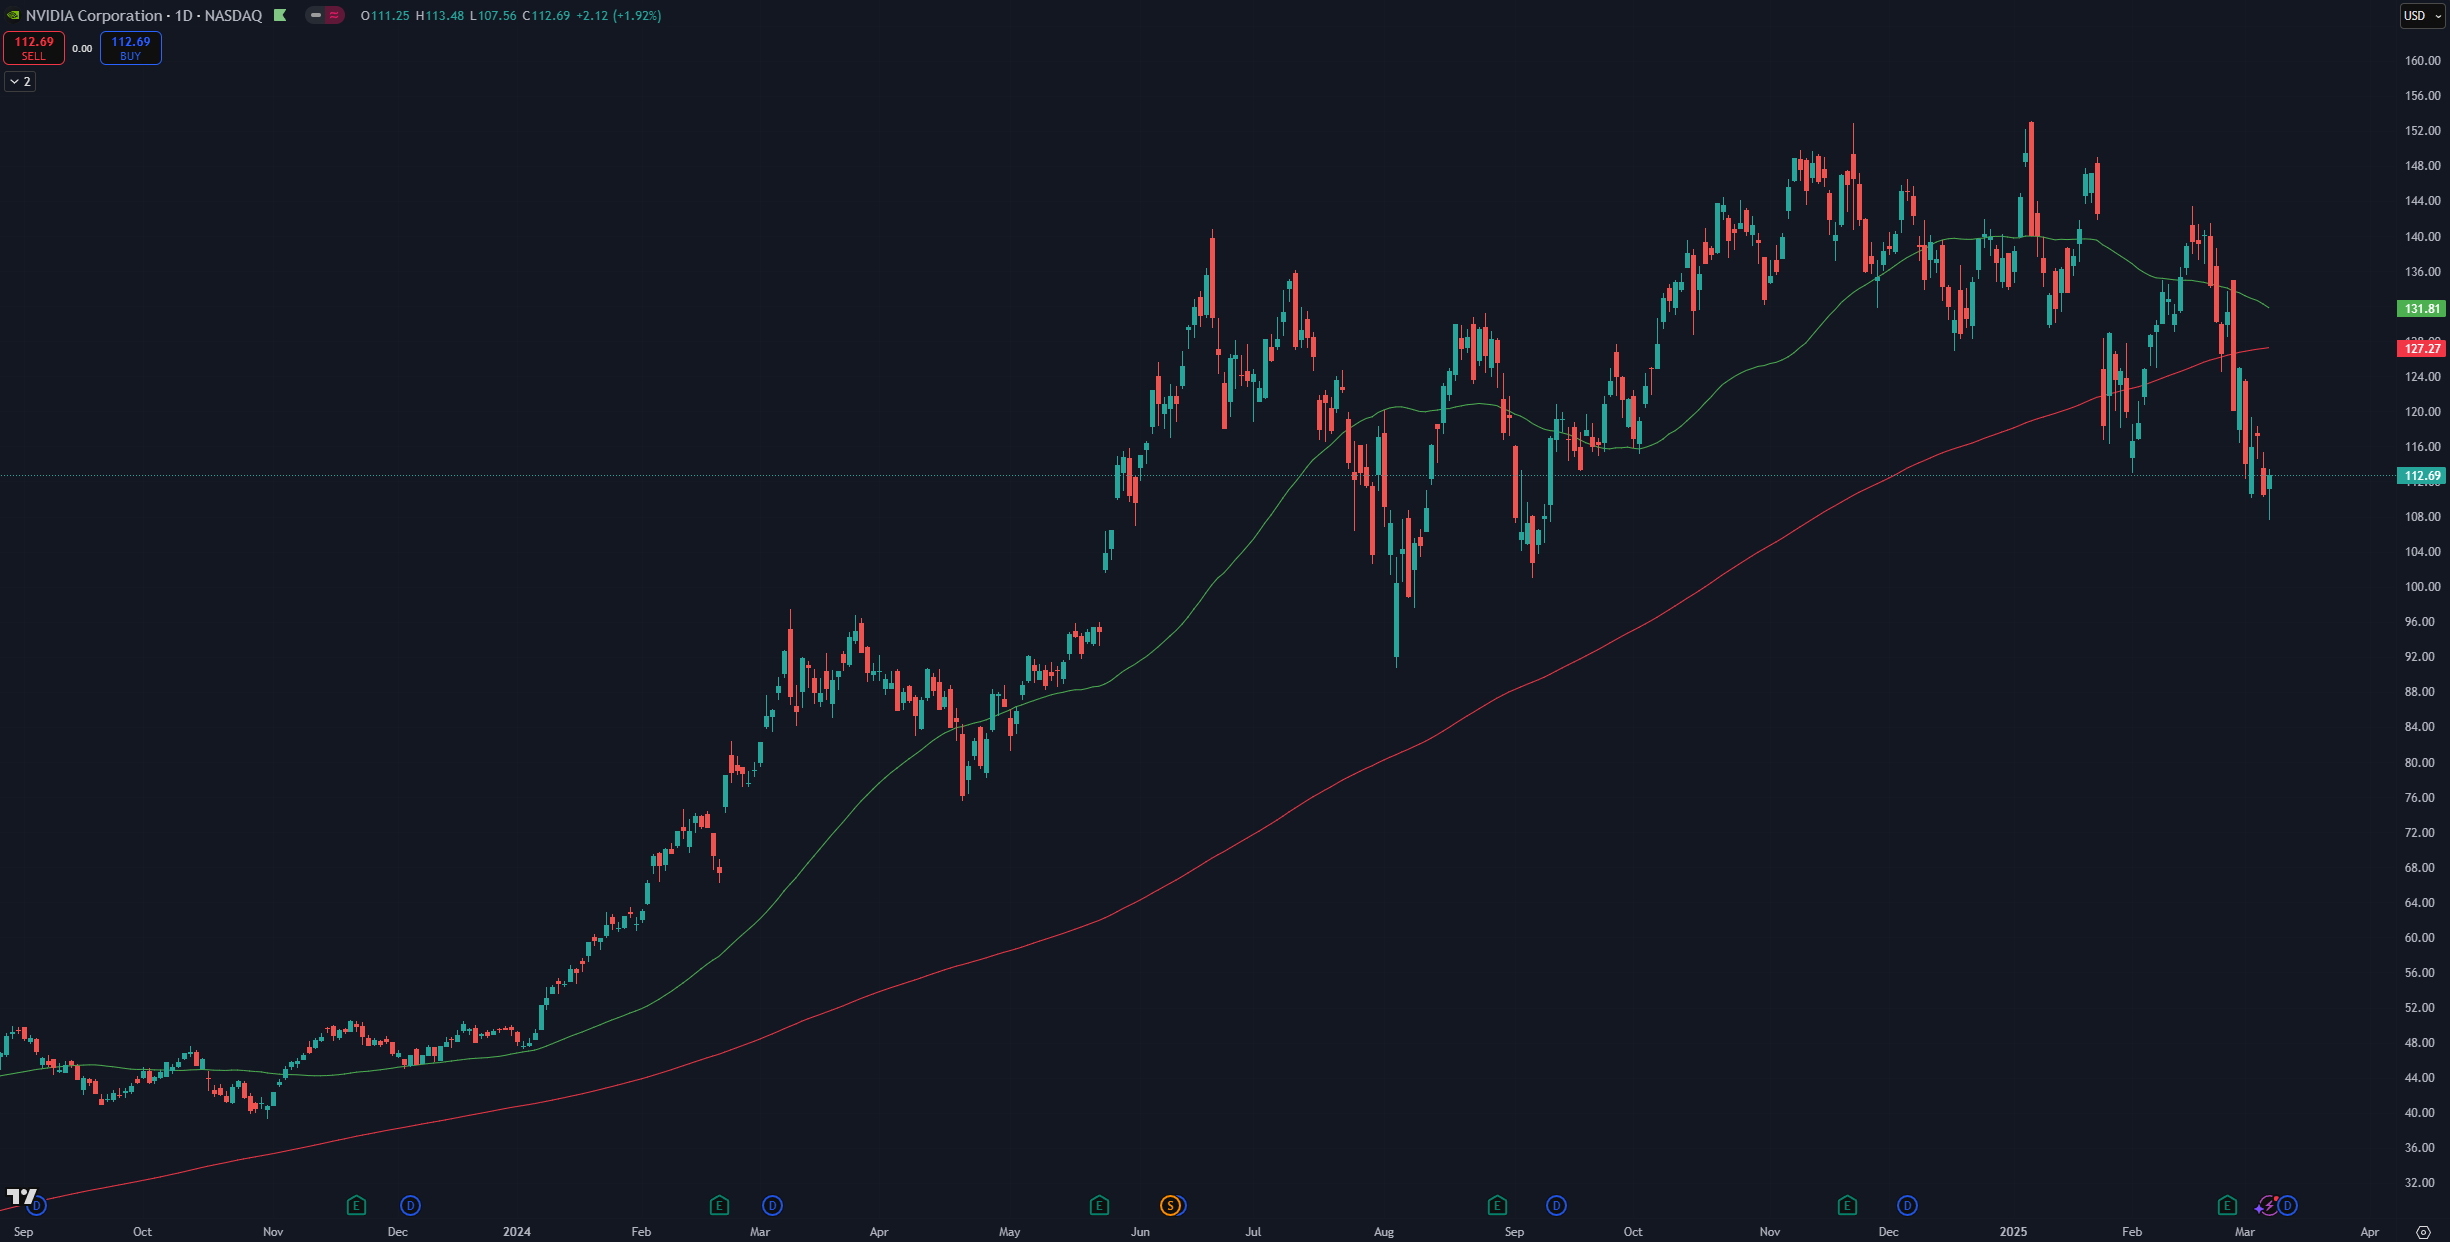Viewport: 2450px width, 1242px height.
Task: Click the earnings E marker near Feb 2025
Action: [2227, 1205]
